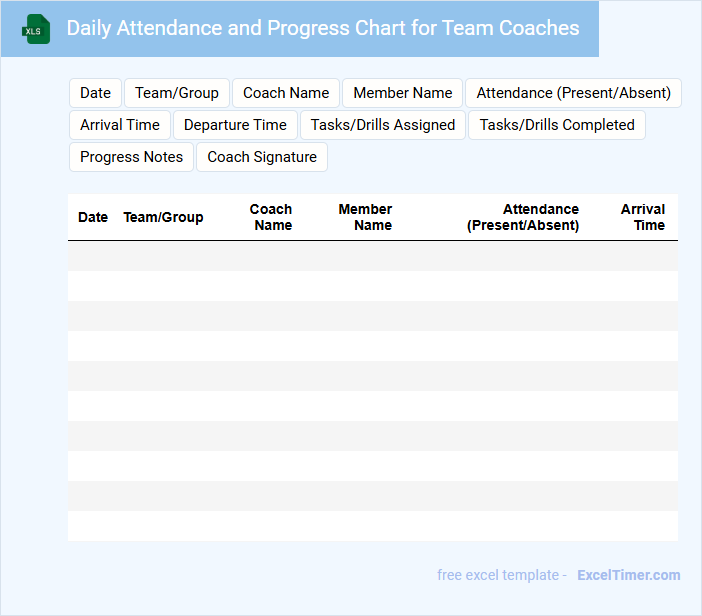
Task: Click the Tasks/Drills Assigned tag
Action: pyautogui.click(x=383, y=125)
